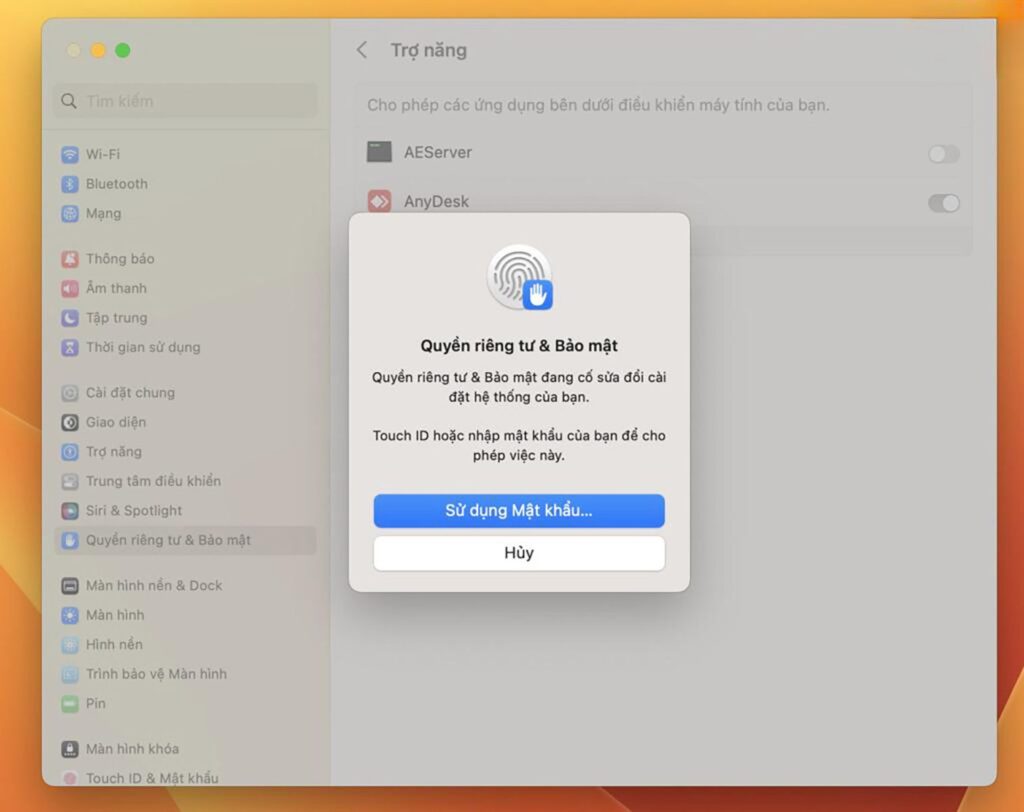
Task: Open Bluetooth settings via its icon
Action: pos(69,184)
